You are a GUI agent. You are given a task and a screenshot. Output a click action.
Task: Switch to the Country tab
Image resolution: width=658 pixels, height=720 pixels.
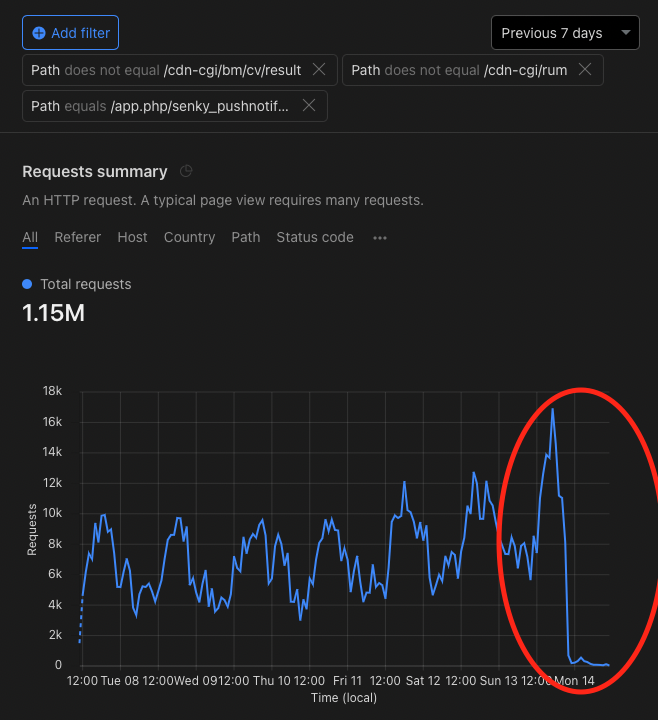coord(189,237)
